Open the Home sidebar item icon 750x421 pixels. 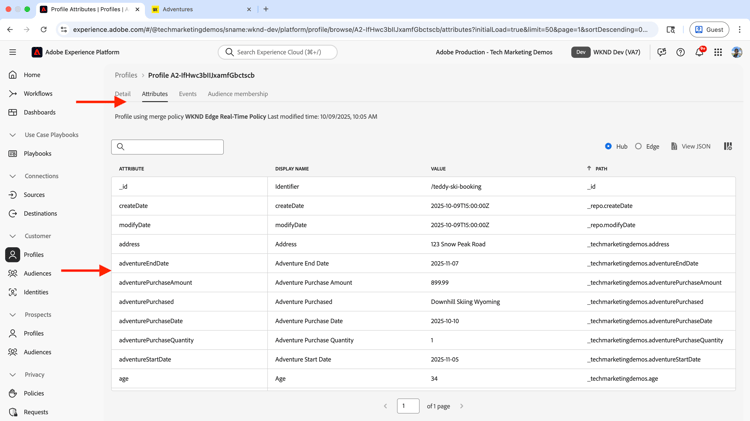coord(13,75)
